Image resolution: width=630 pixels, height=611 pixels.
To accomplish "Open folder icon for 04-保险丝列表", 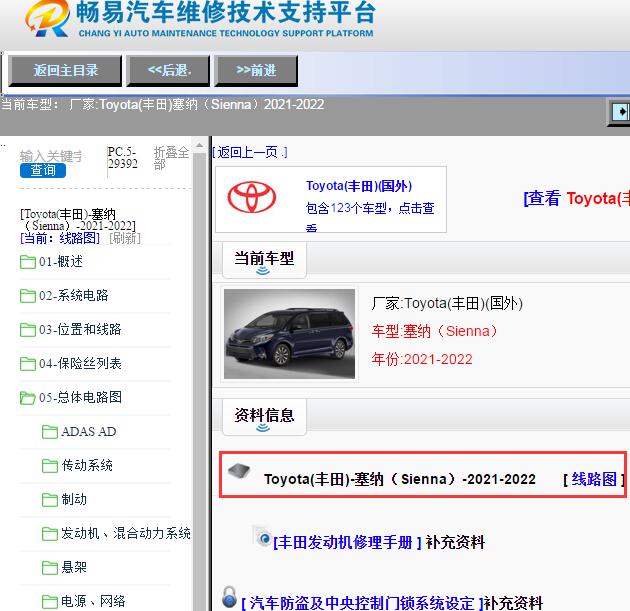I will pyautogui.click(x=28, y=364).
